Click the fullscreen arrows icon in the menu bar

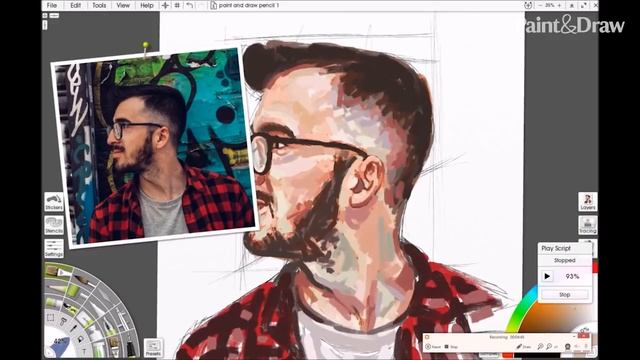pyautogui.click(x=584, y=5)
